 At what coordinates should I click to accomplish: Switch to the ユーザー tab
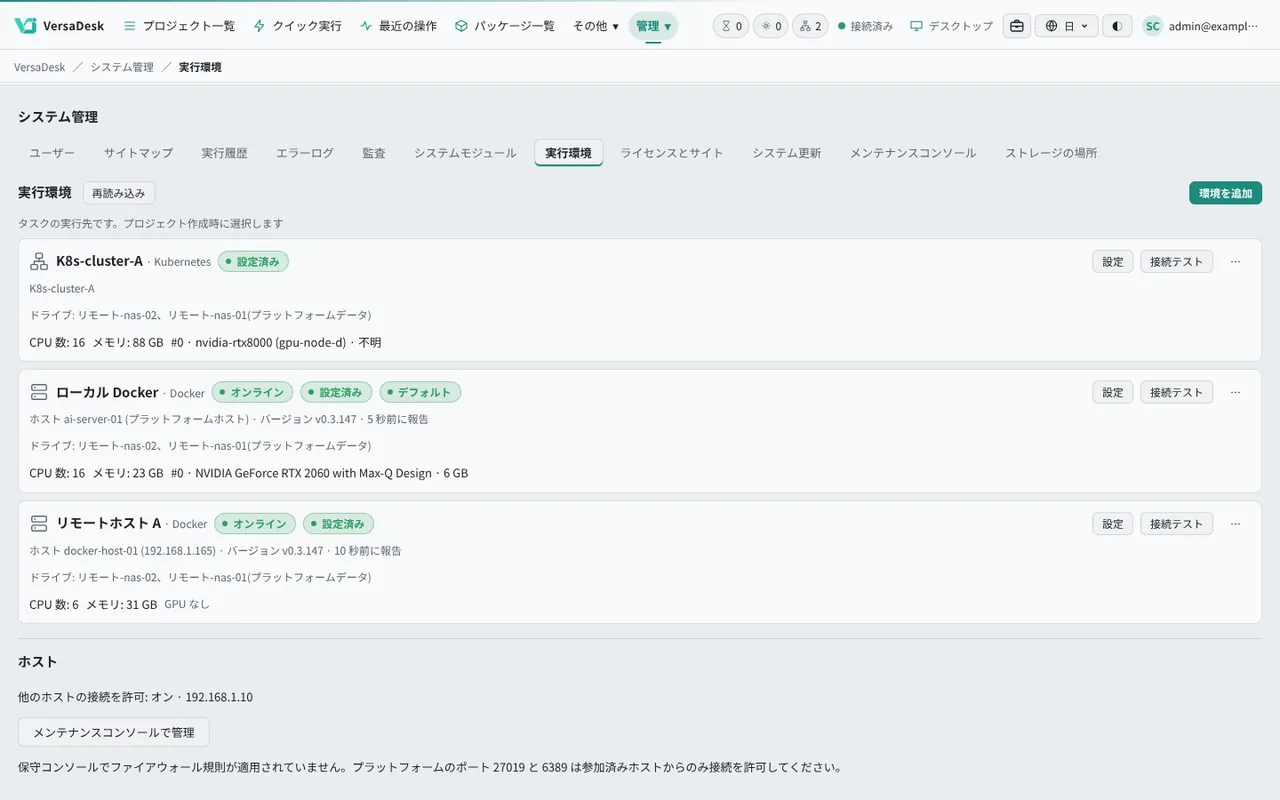[52, 153]
